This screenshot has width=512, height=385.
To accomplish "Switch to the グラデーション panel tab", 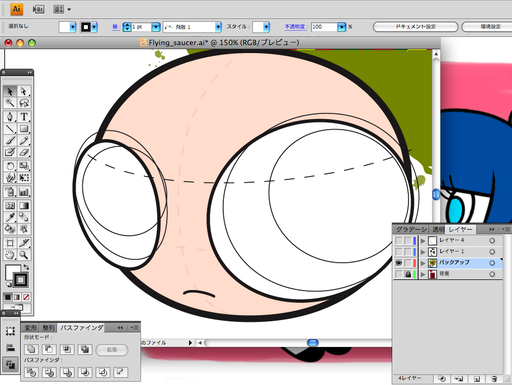I will pyautogui.click(x=411, y=229).
